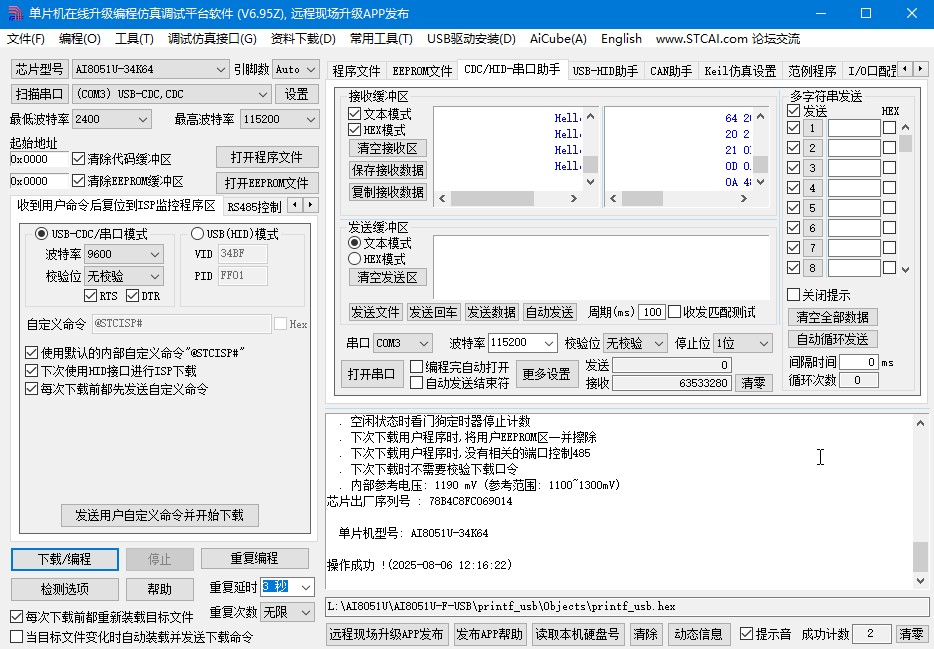Open the RS485控制 tab
The width and height of the screenshot is (934, 649).
click(254, 207)
